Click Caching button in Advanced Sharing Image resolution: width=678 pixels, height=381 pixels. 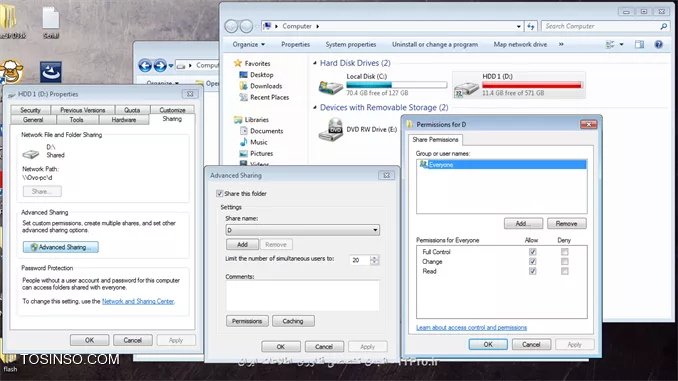click(x=293, y=321)
